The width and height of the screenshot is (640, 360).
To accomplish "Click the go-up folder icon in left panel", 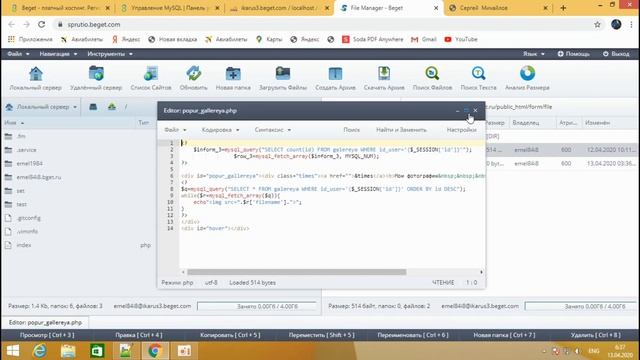I will [x=112, y=107].
